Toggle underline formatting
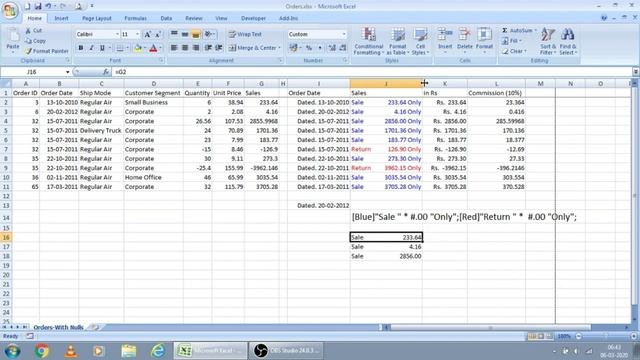The width and height of the screenshot is (640, 360). [x=102, y=48]
